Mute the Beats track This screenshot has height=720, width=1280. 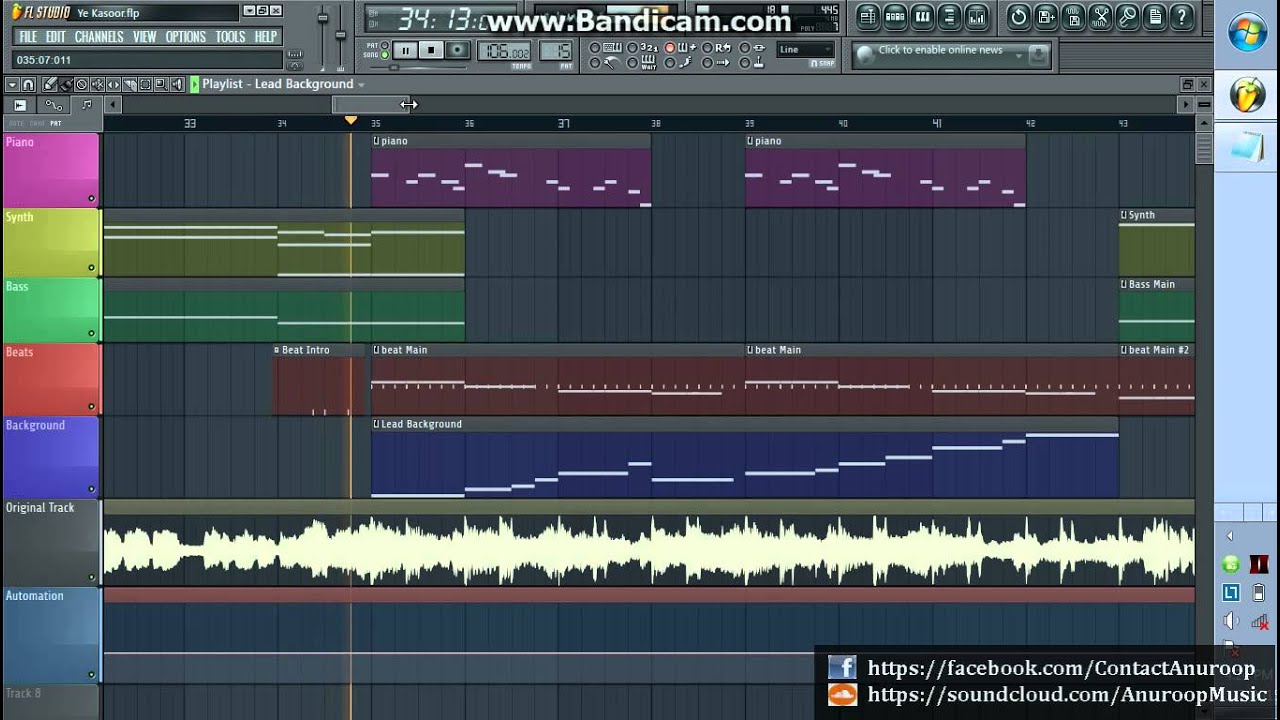91,406
